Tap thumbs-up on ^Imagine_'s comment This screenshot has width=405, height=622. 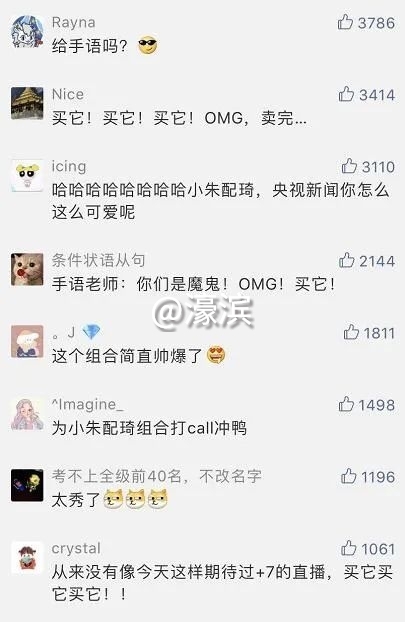[x=346, y=405]
